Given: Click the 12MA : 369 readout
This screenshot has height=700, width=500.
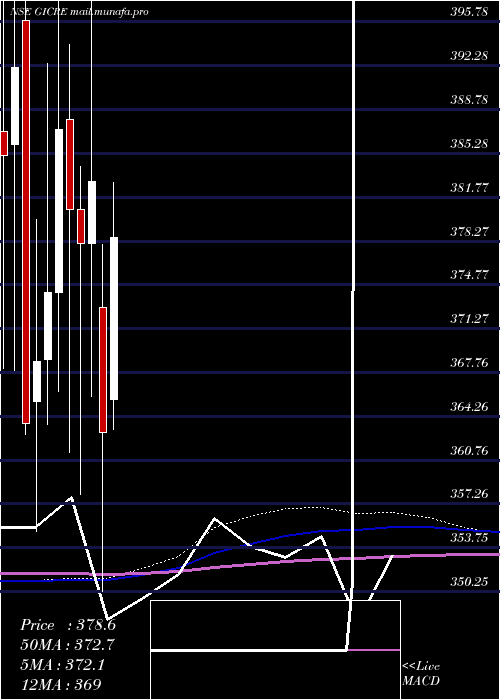Looking at the screenshot, I should pyautogui.click(x=60, y=684).
